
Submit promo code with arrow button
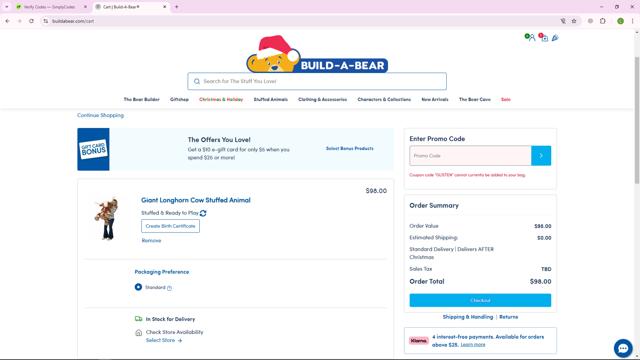point(541,156)
